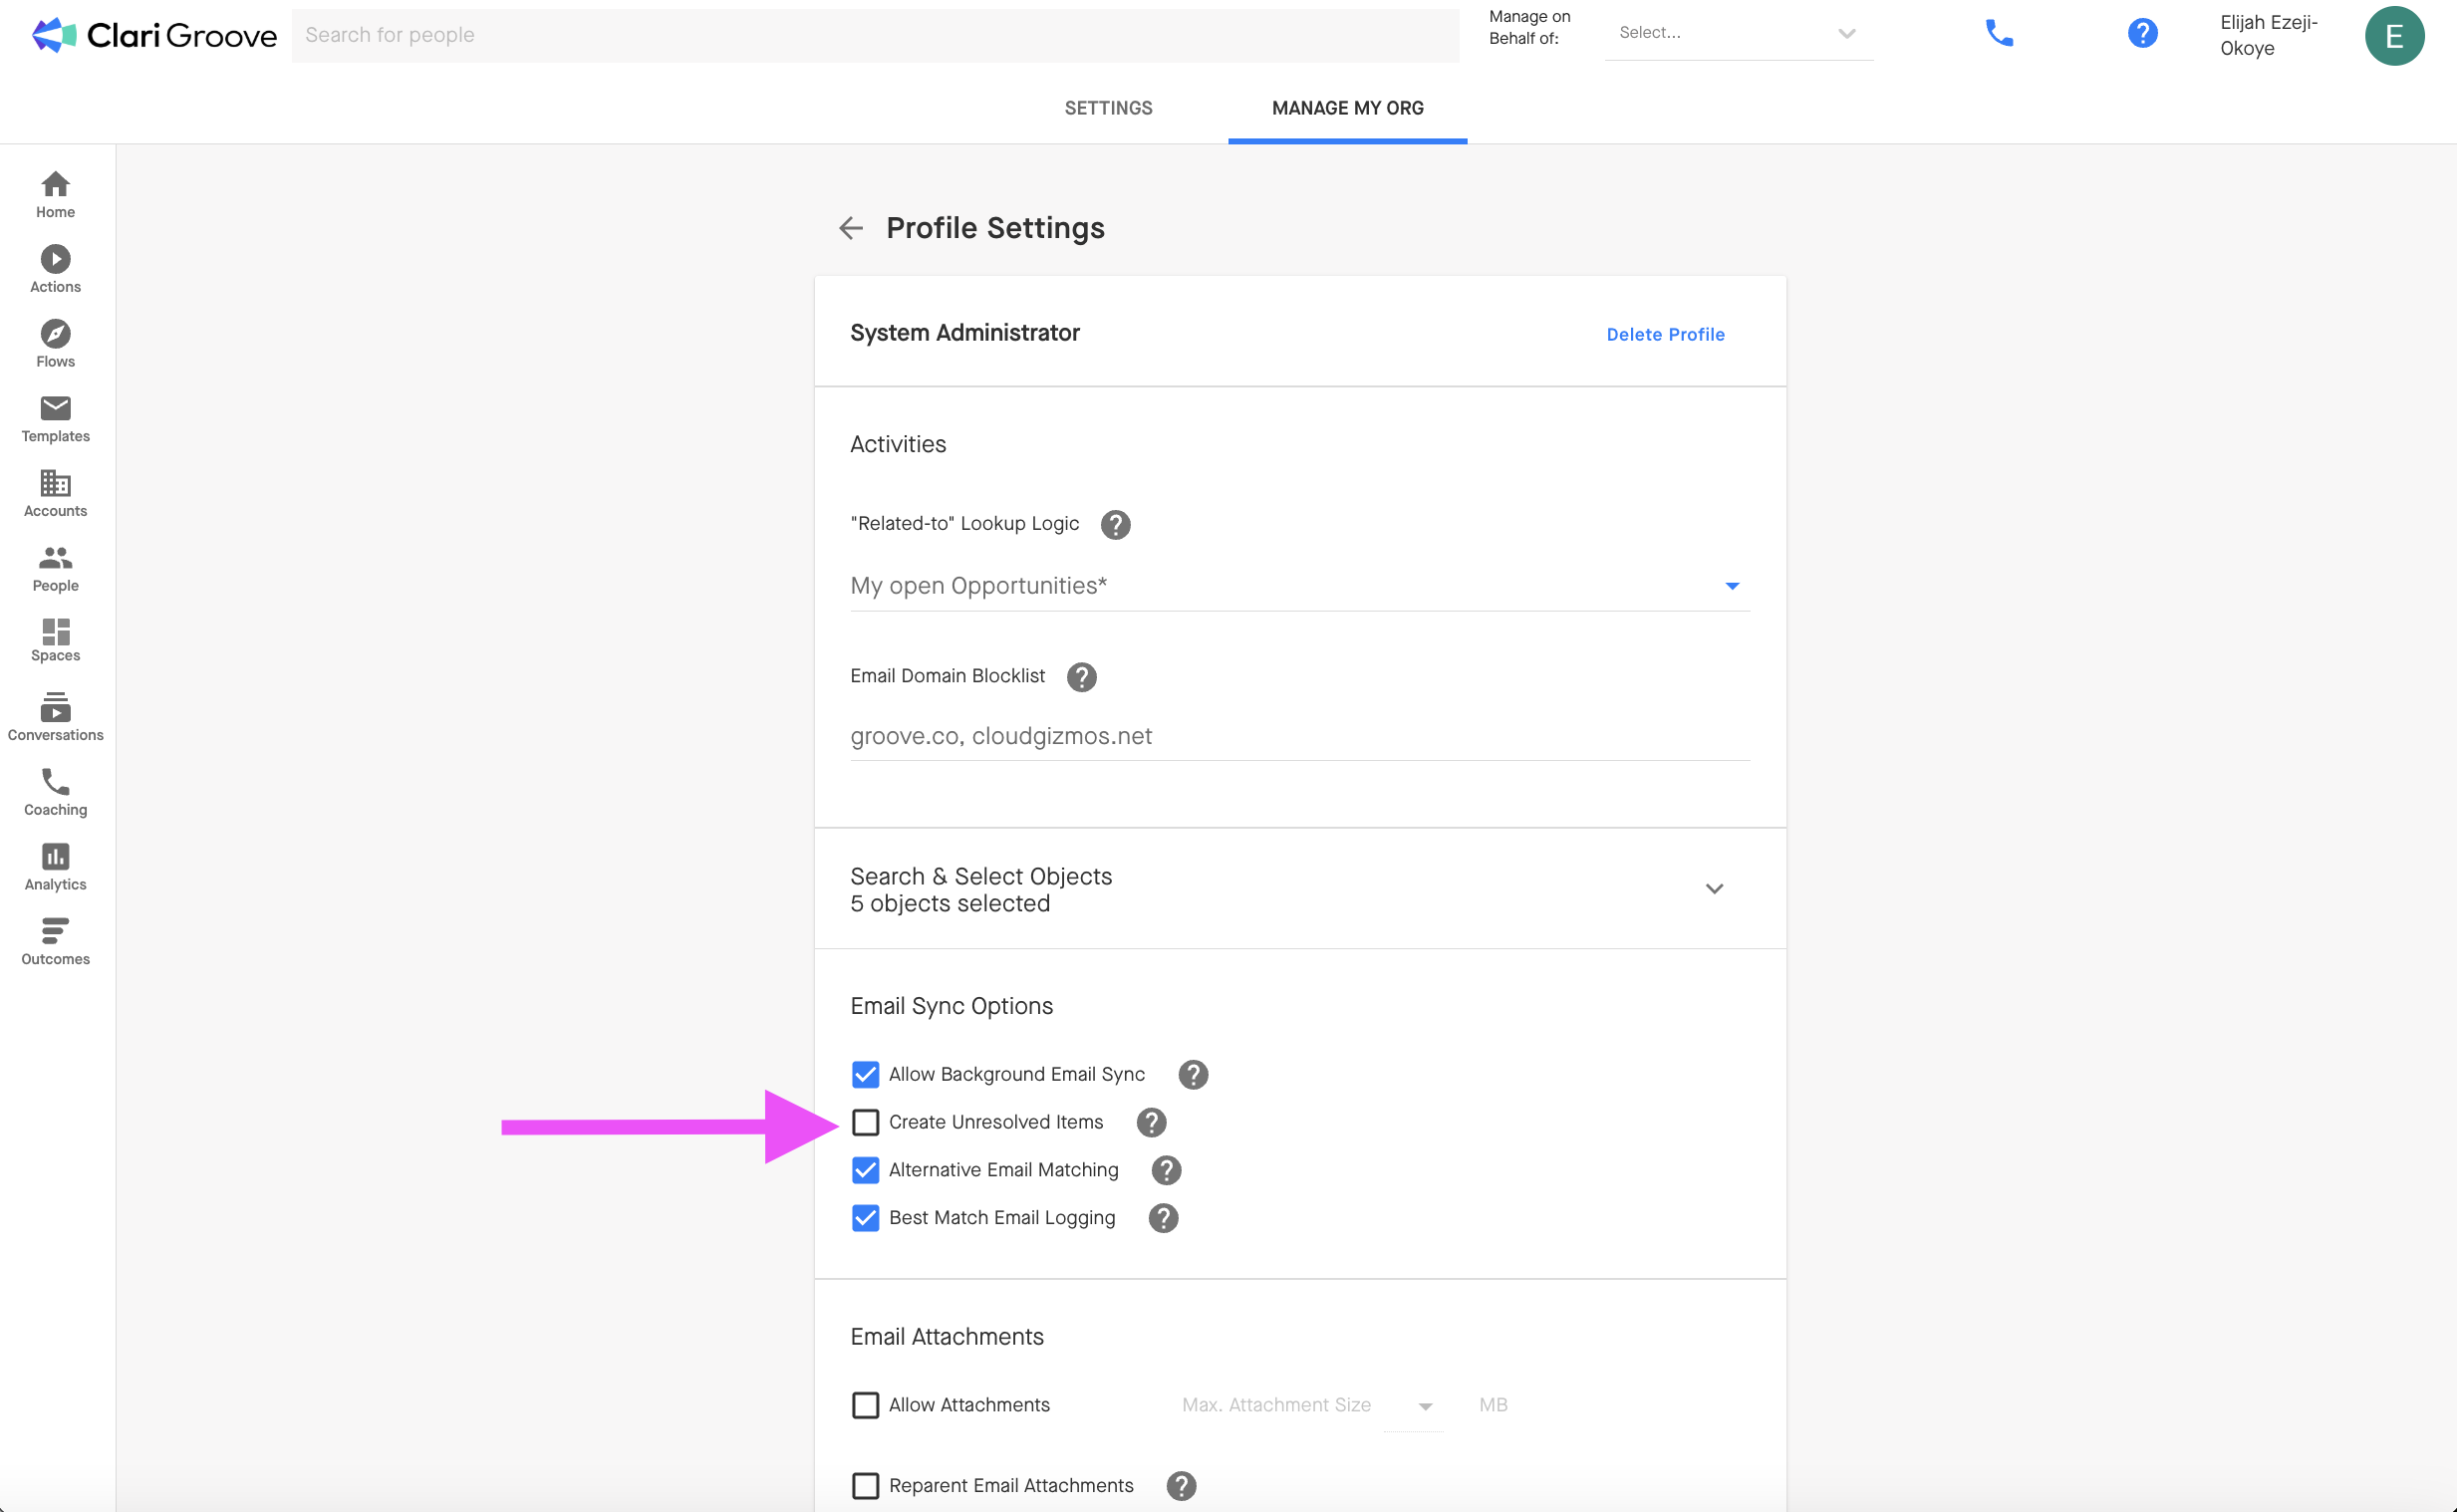Show help for Best Match Email Logging
Image resolution: width=2457 pixels, height=1512 pixels.
[1163, 1219]
